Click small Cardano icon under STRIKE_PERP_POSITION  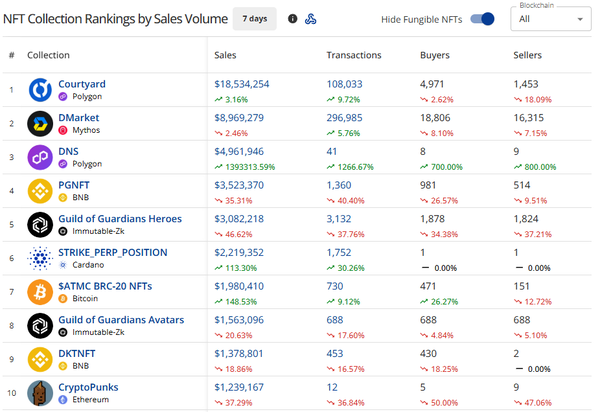pyautogui.click(x=63, y=265)
